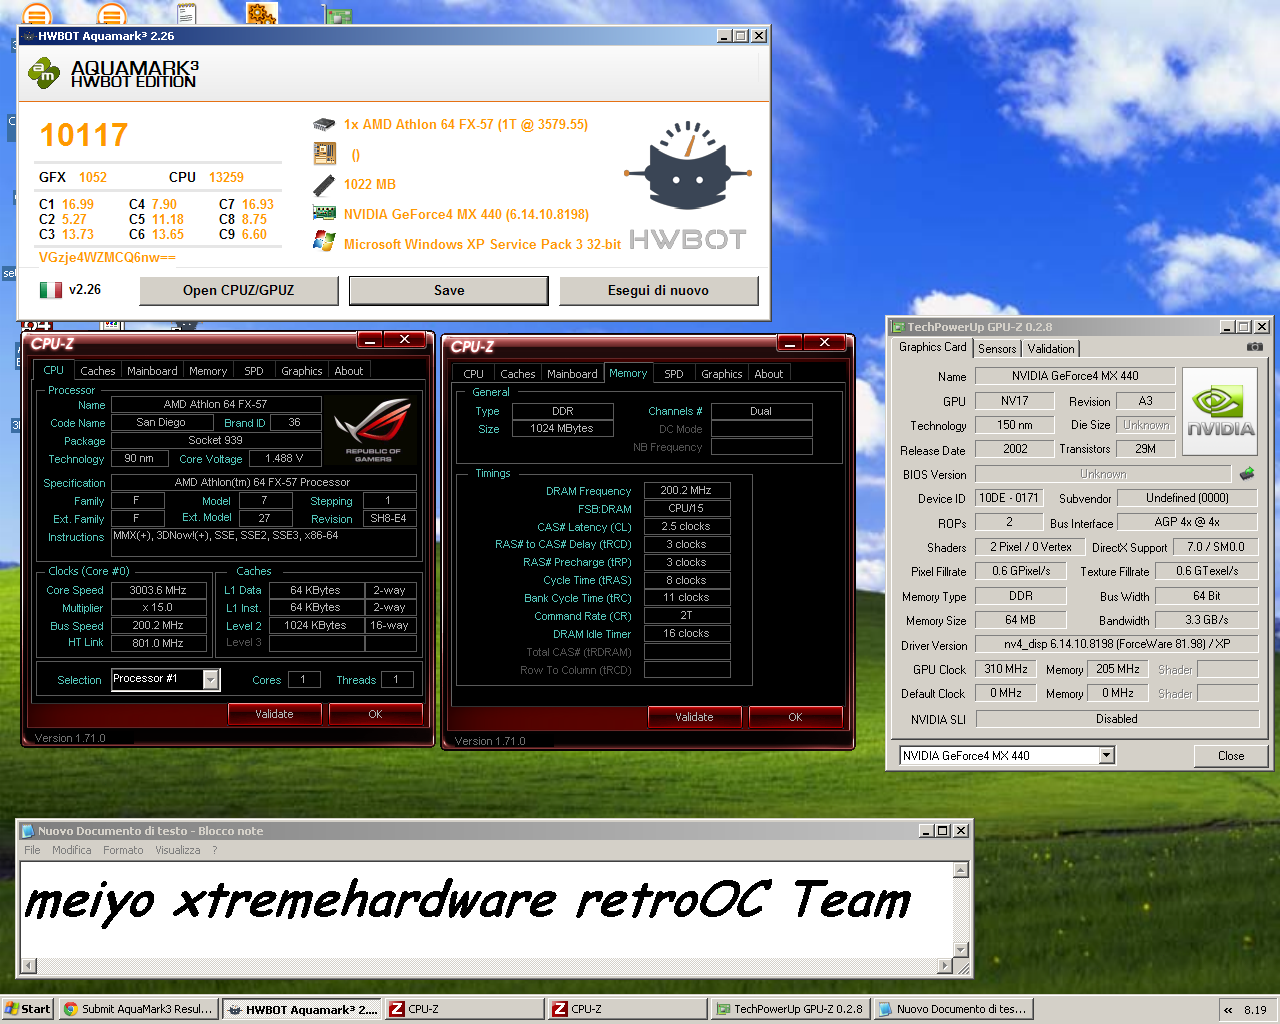
Task: Click the Italian flag language icon
Action: 50,290
